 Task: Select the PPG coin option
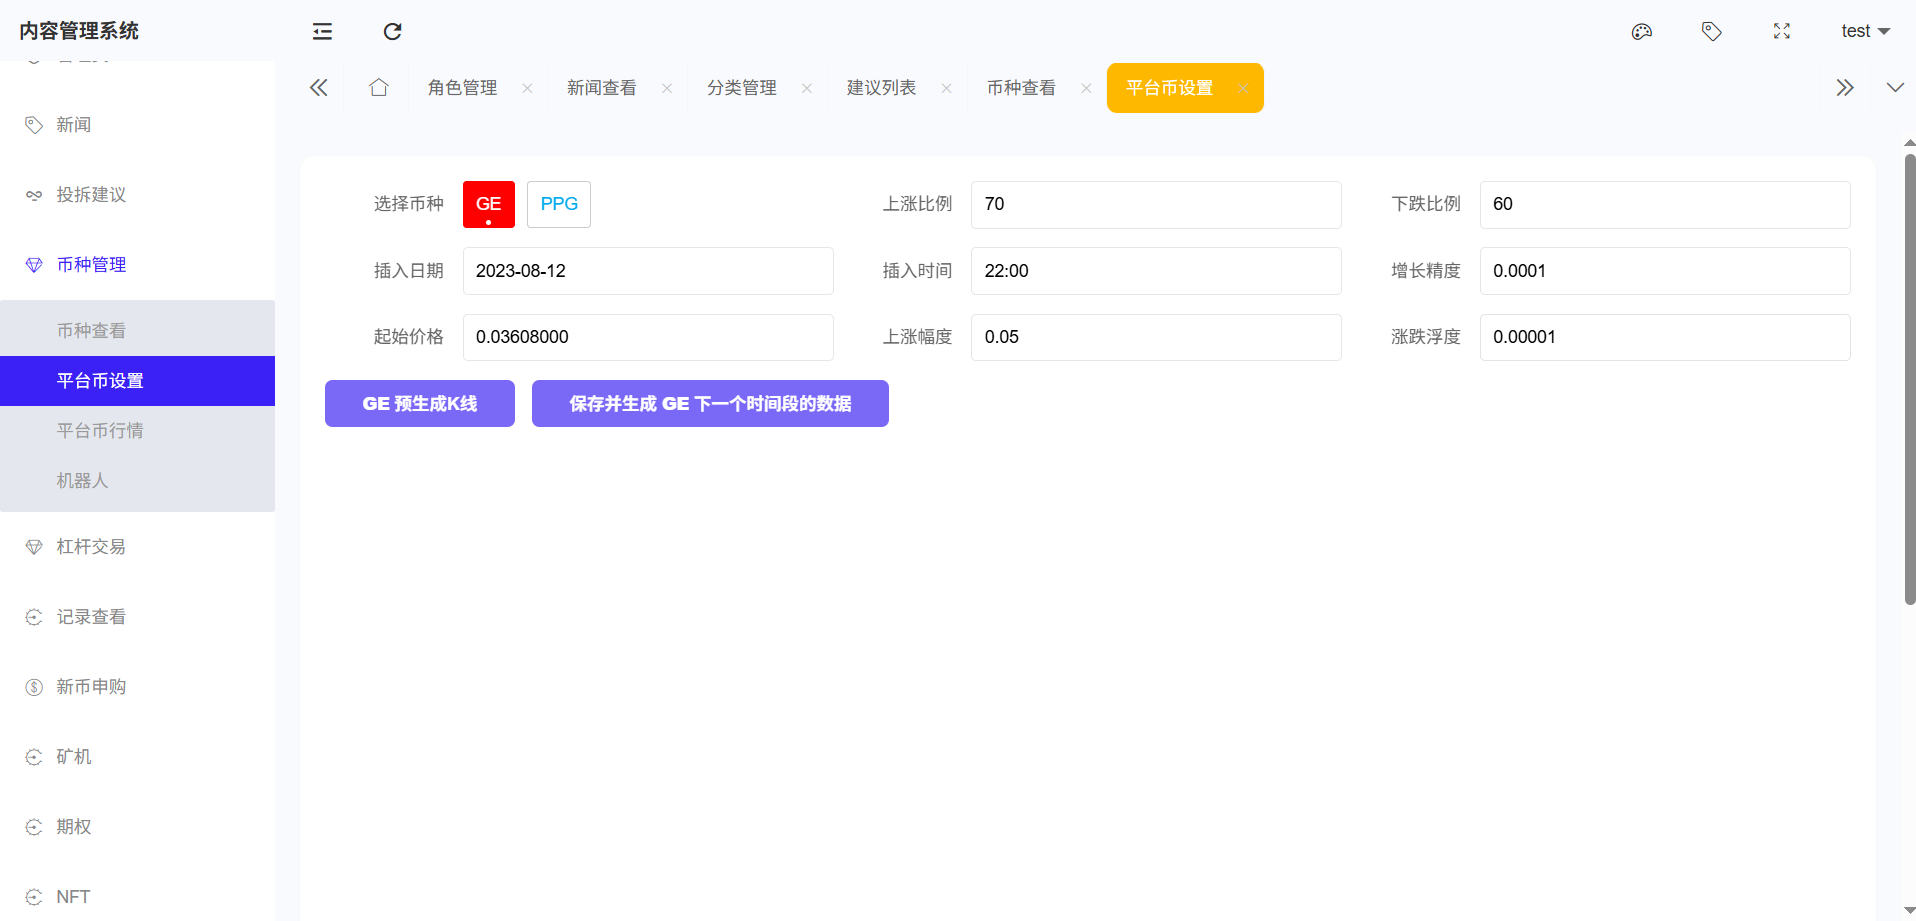[x=558, y=204]
